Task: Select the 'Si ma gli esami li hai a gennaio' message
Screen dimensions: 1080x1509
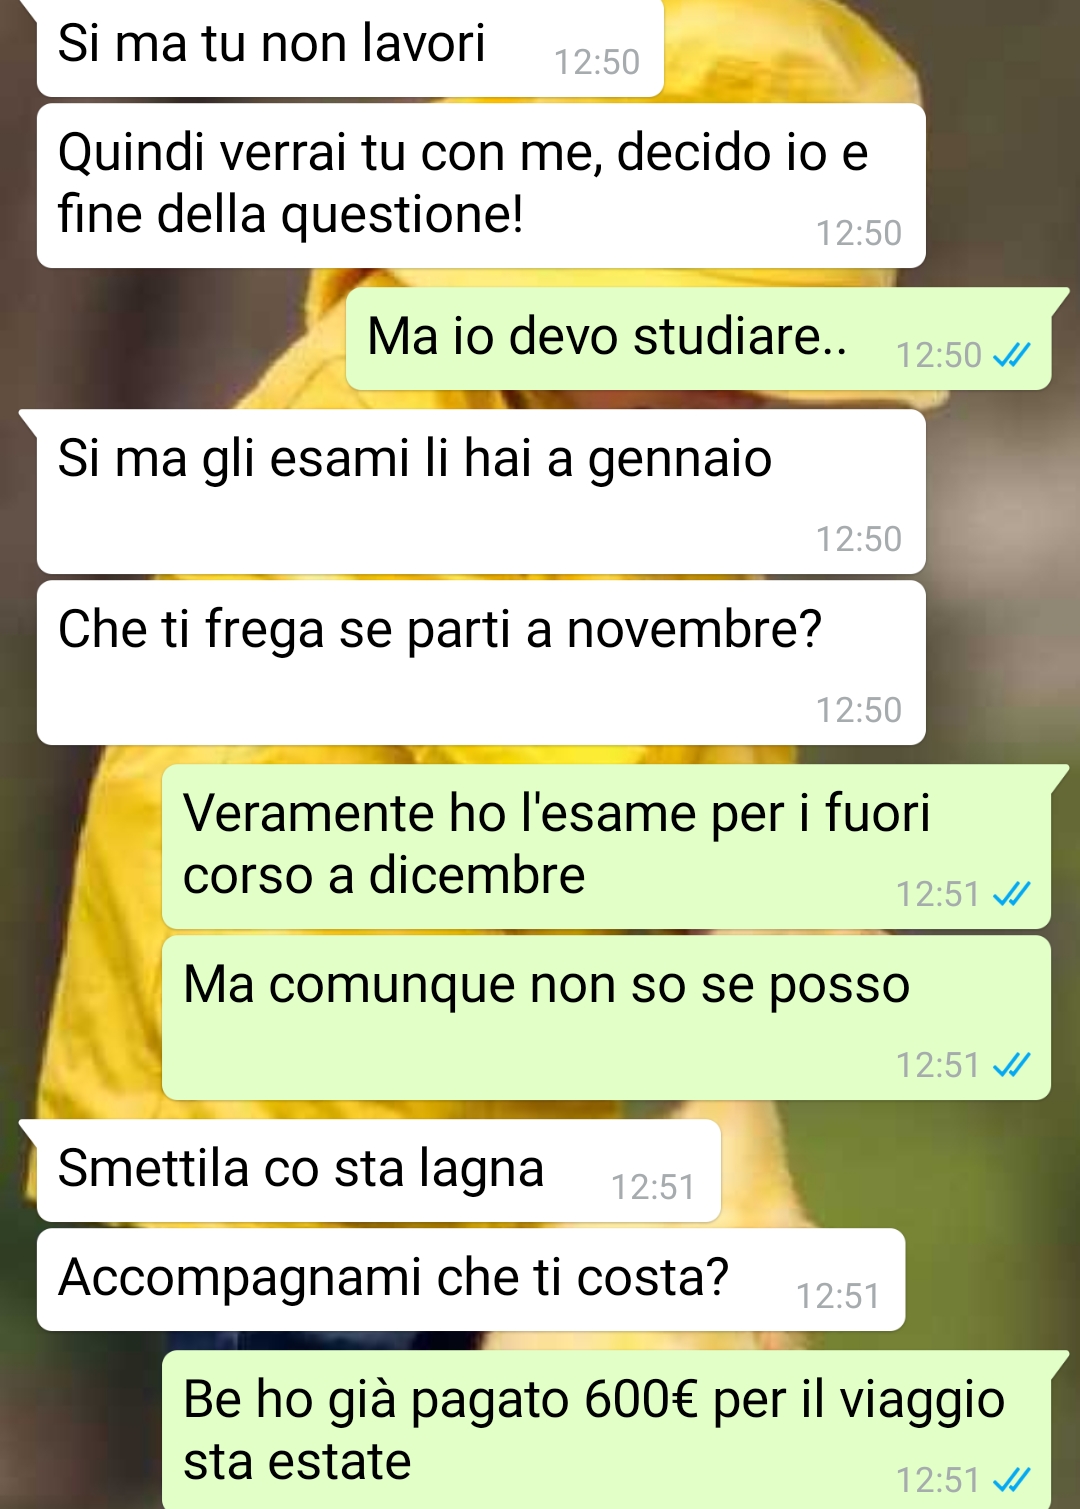Action: point(481,492)
